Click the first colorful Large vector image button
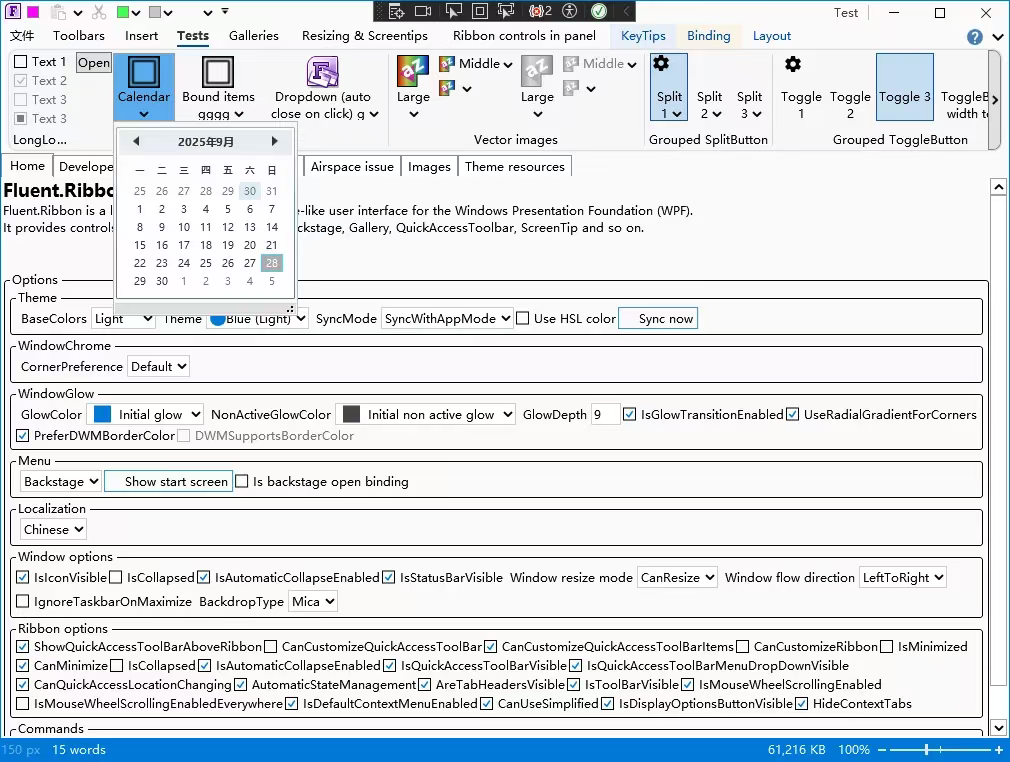This screenshot has height=762, width=1010. tap(413, 87)
